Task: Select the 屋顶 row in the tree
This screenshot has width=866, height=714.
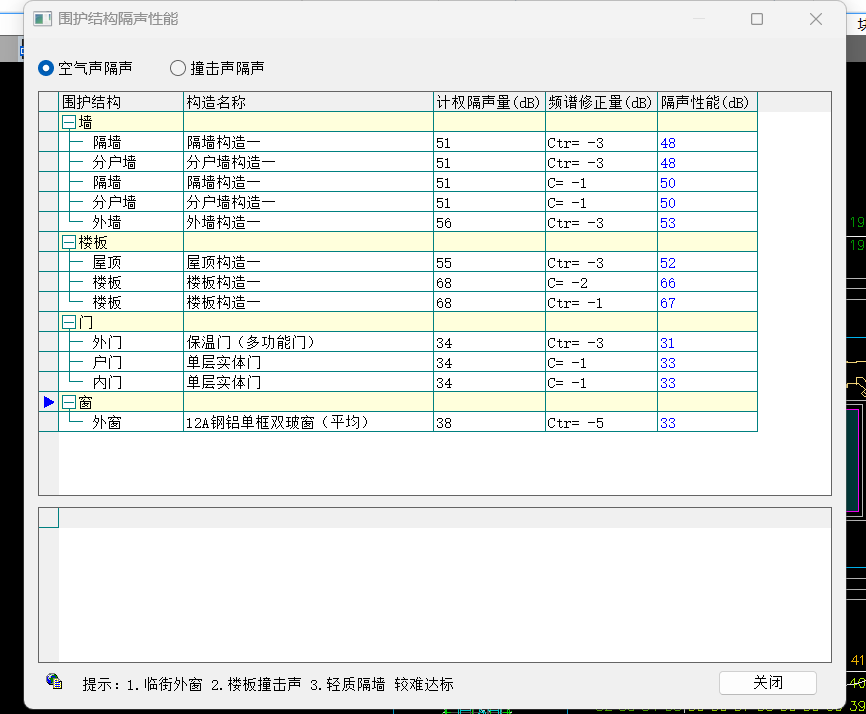Action: 107,262
